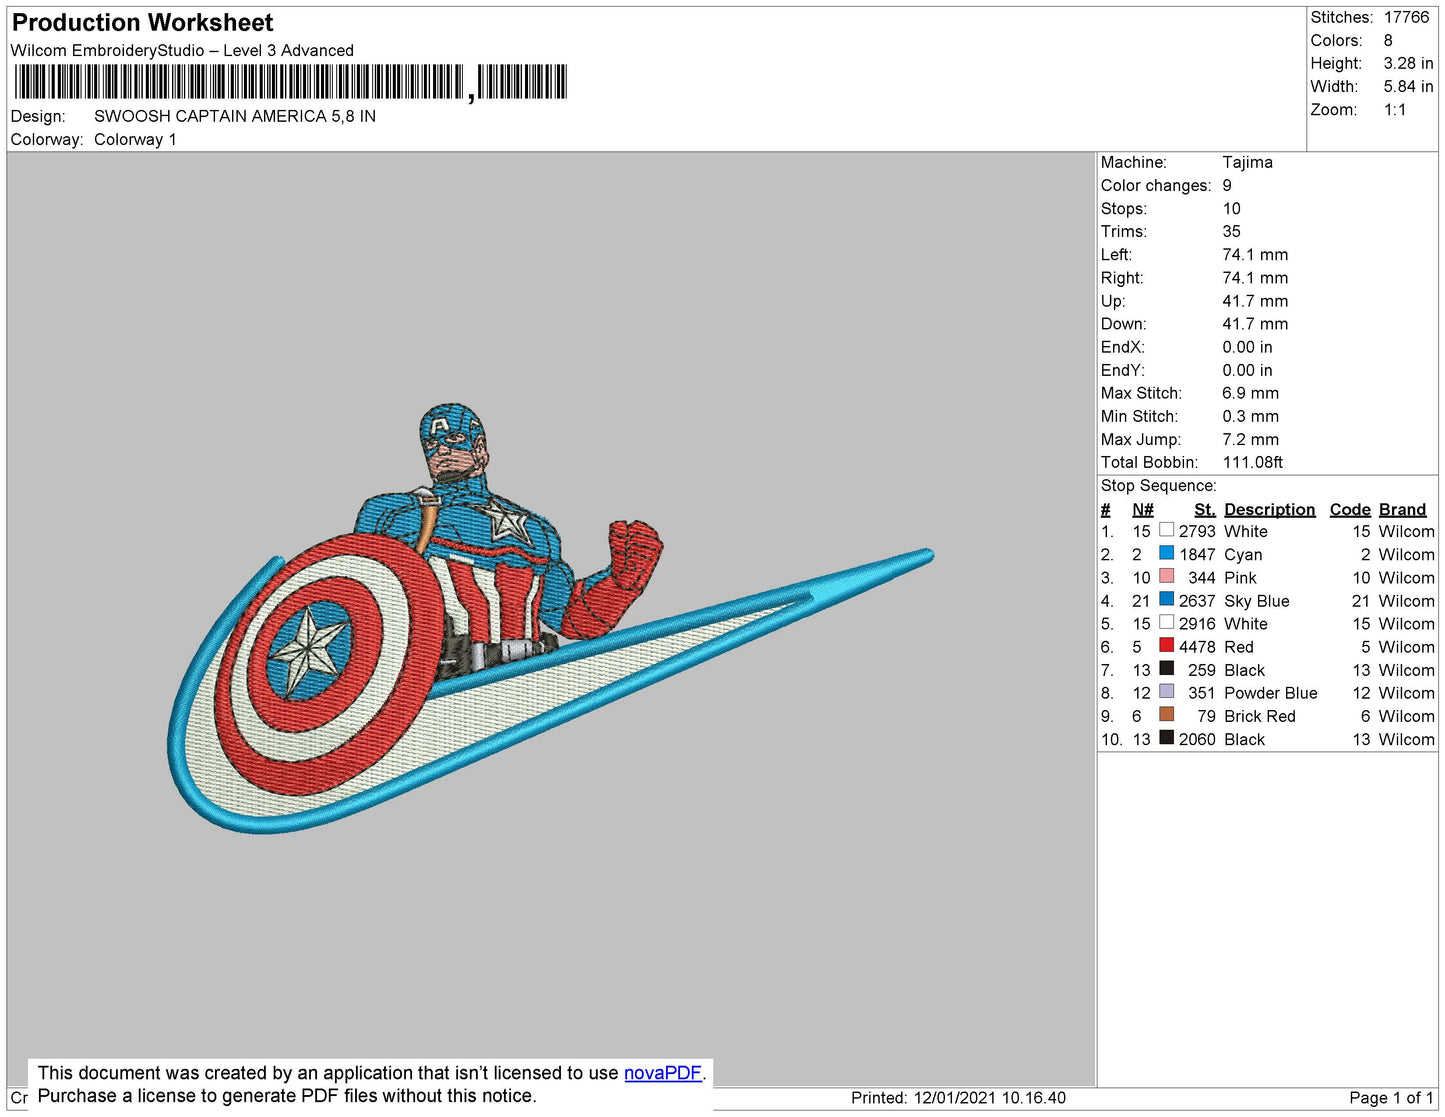Click the N# column header
1445x1117 pixels.
click(x=1142, y=509)
